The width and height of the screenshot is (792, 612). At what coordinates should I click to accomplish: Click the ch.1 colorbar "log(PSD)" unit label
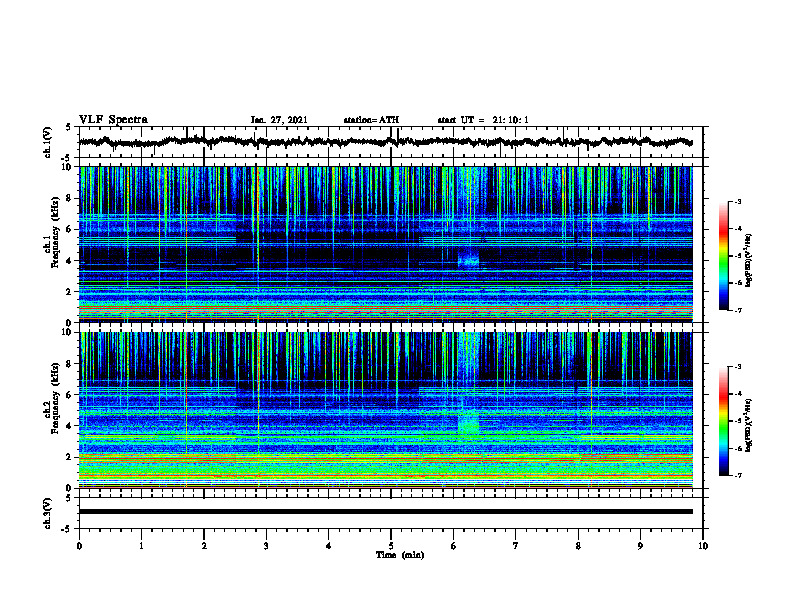749,261
